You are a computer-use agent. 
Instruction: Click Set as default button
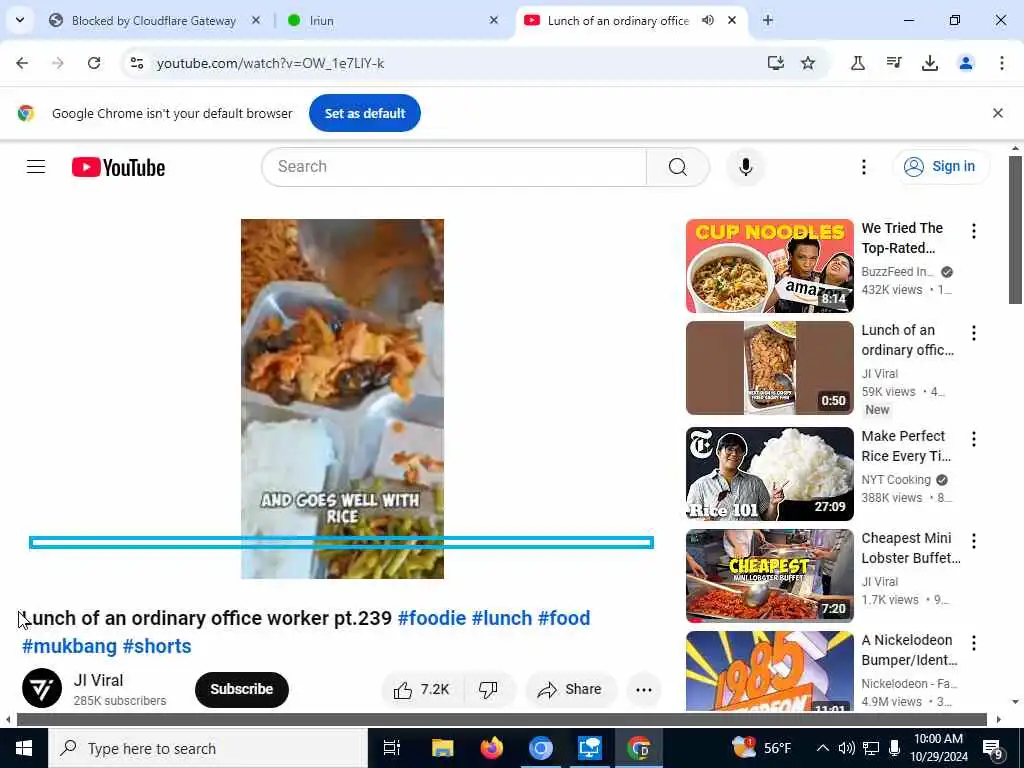(x=364, y=113)
